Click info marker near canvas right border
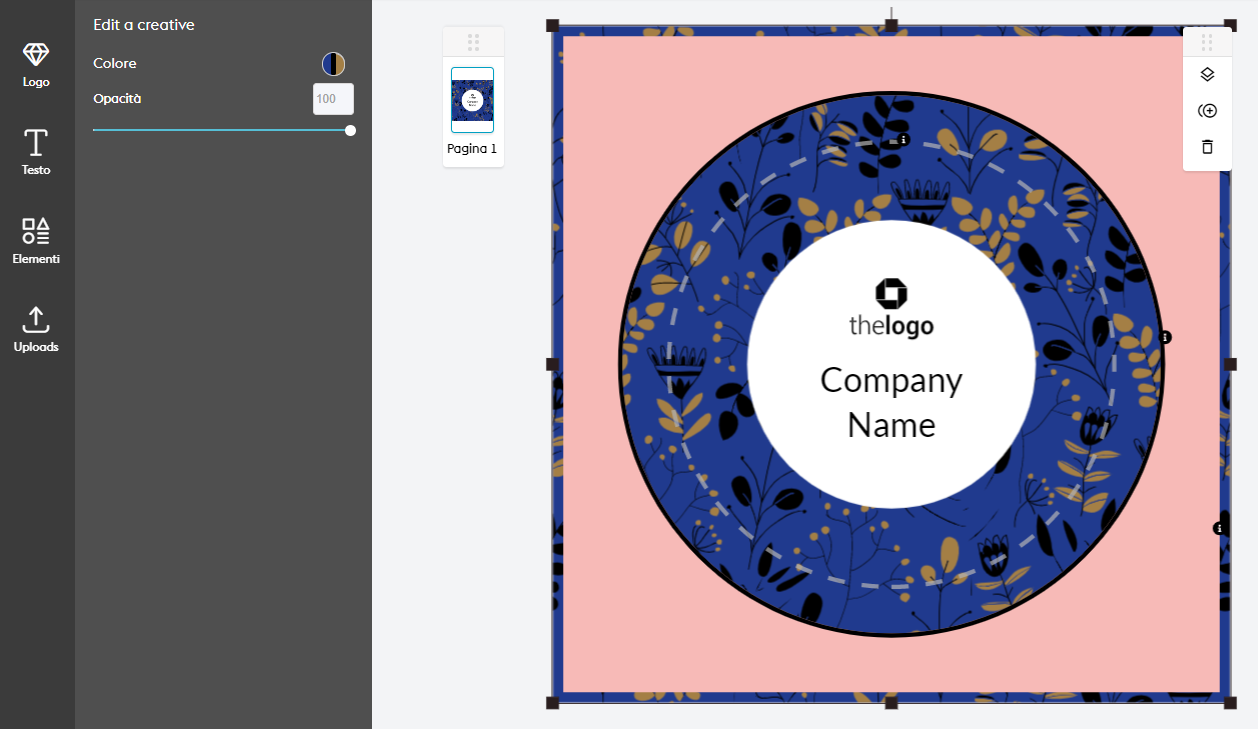 click(1219, 528)
